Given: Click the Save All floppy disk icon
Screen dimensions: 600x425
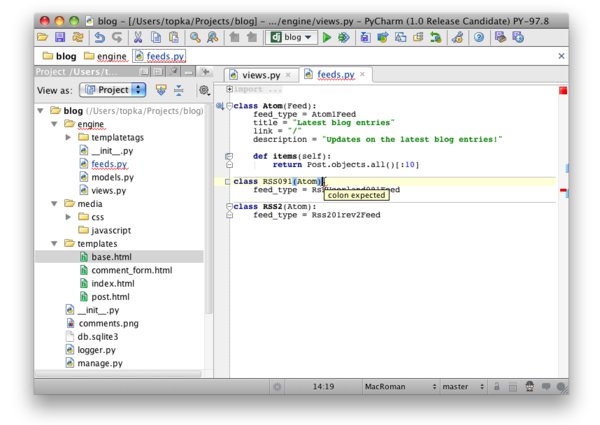Looking at the screenshot, I should (x=61, y=37).
